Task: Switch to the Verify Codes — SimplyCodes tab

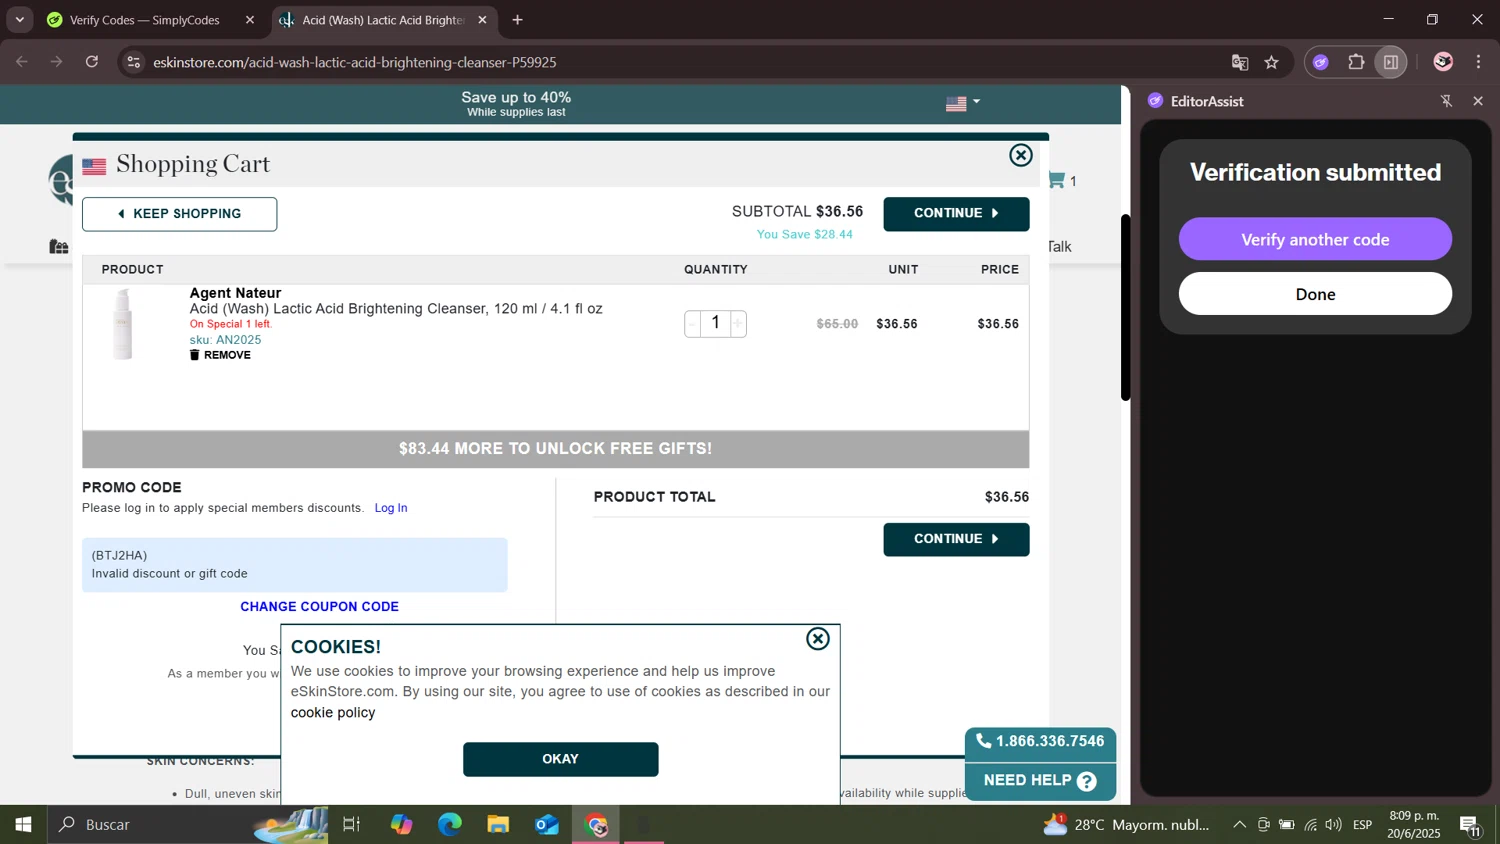Action: pos(144,20)
